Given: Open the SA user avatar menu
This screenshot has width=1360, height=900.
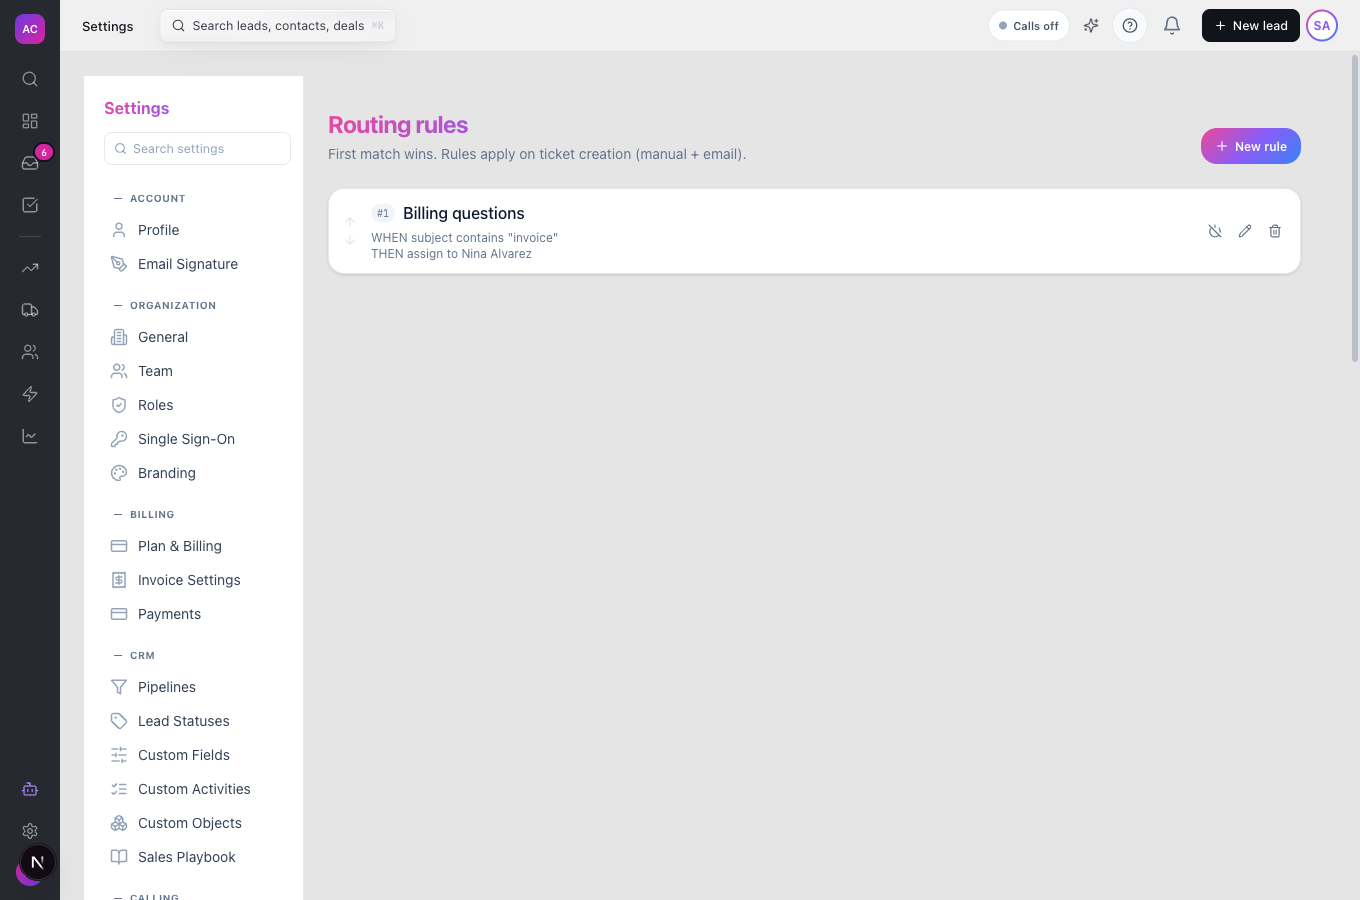Looking at the screenshot, I should pos(1322,26).
